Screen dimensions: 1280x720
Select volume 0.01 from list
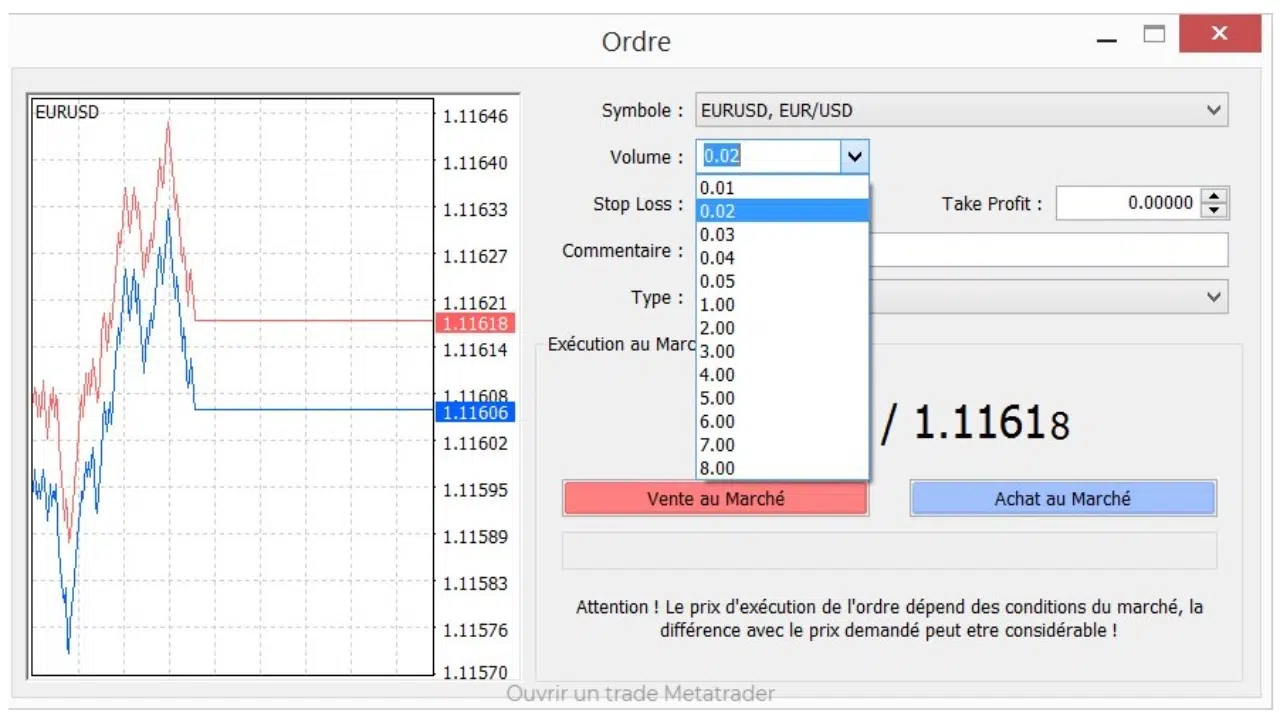[x=782, y=188]
